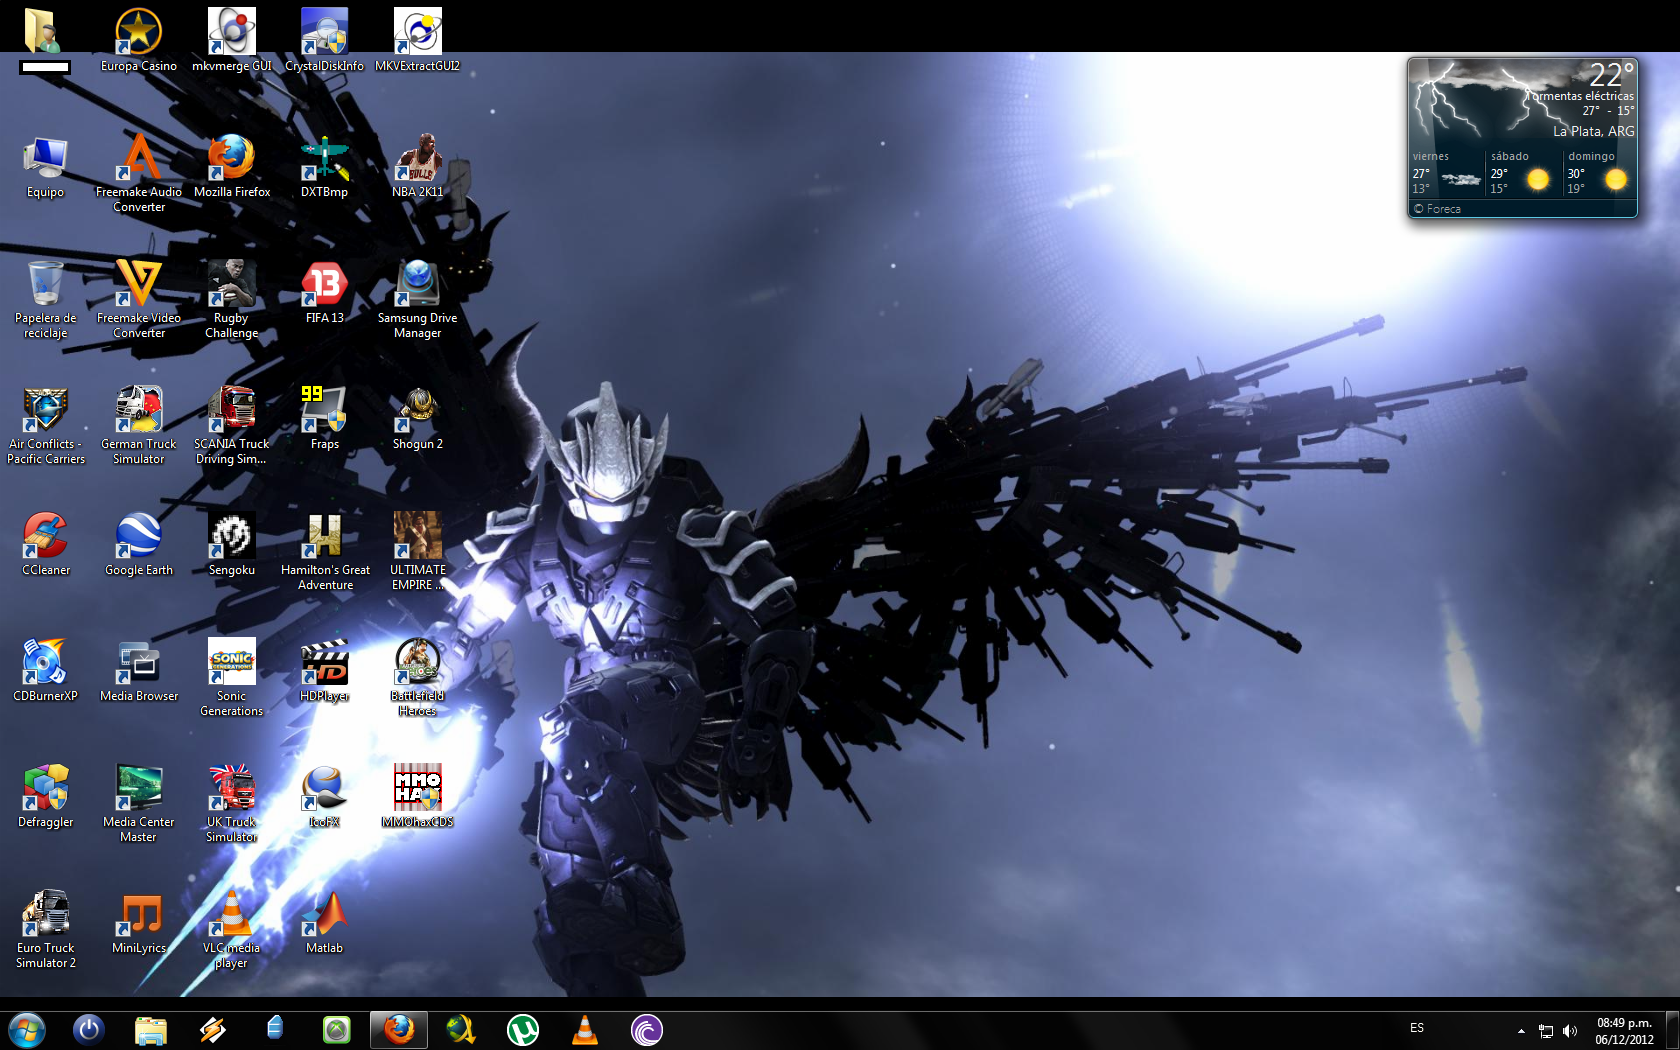Select the user folder icon on desktop
The height and width of the screenshot is (1050, 1680).
coord(45,40)
